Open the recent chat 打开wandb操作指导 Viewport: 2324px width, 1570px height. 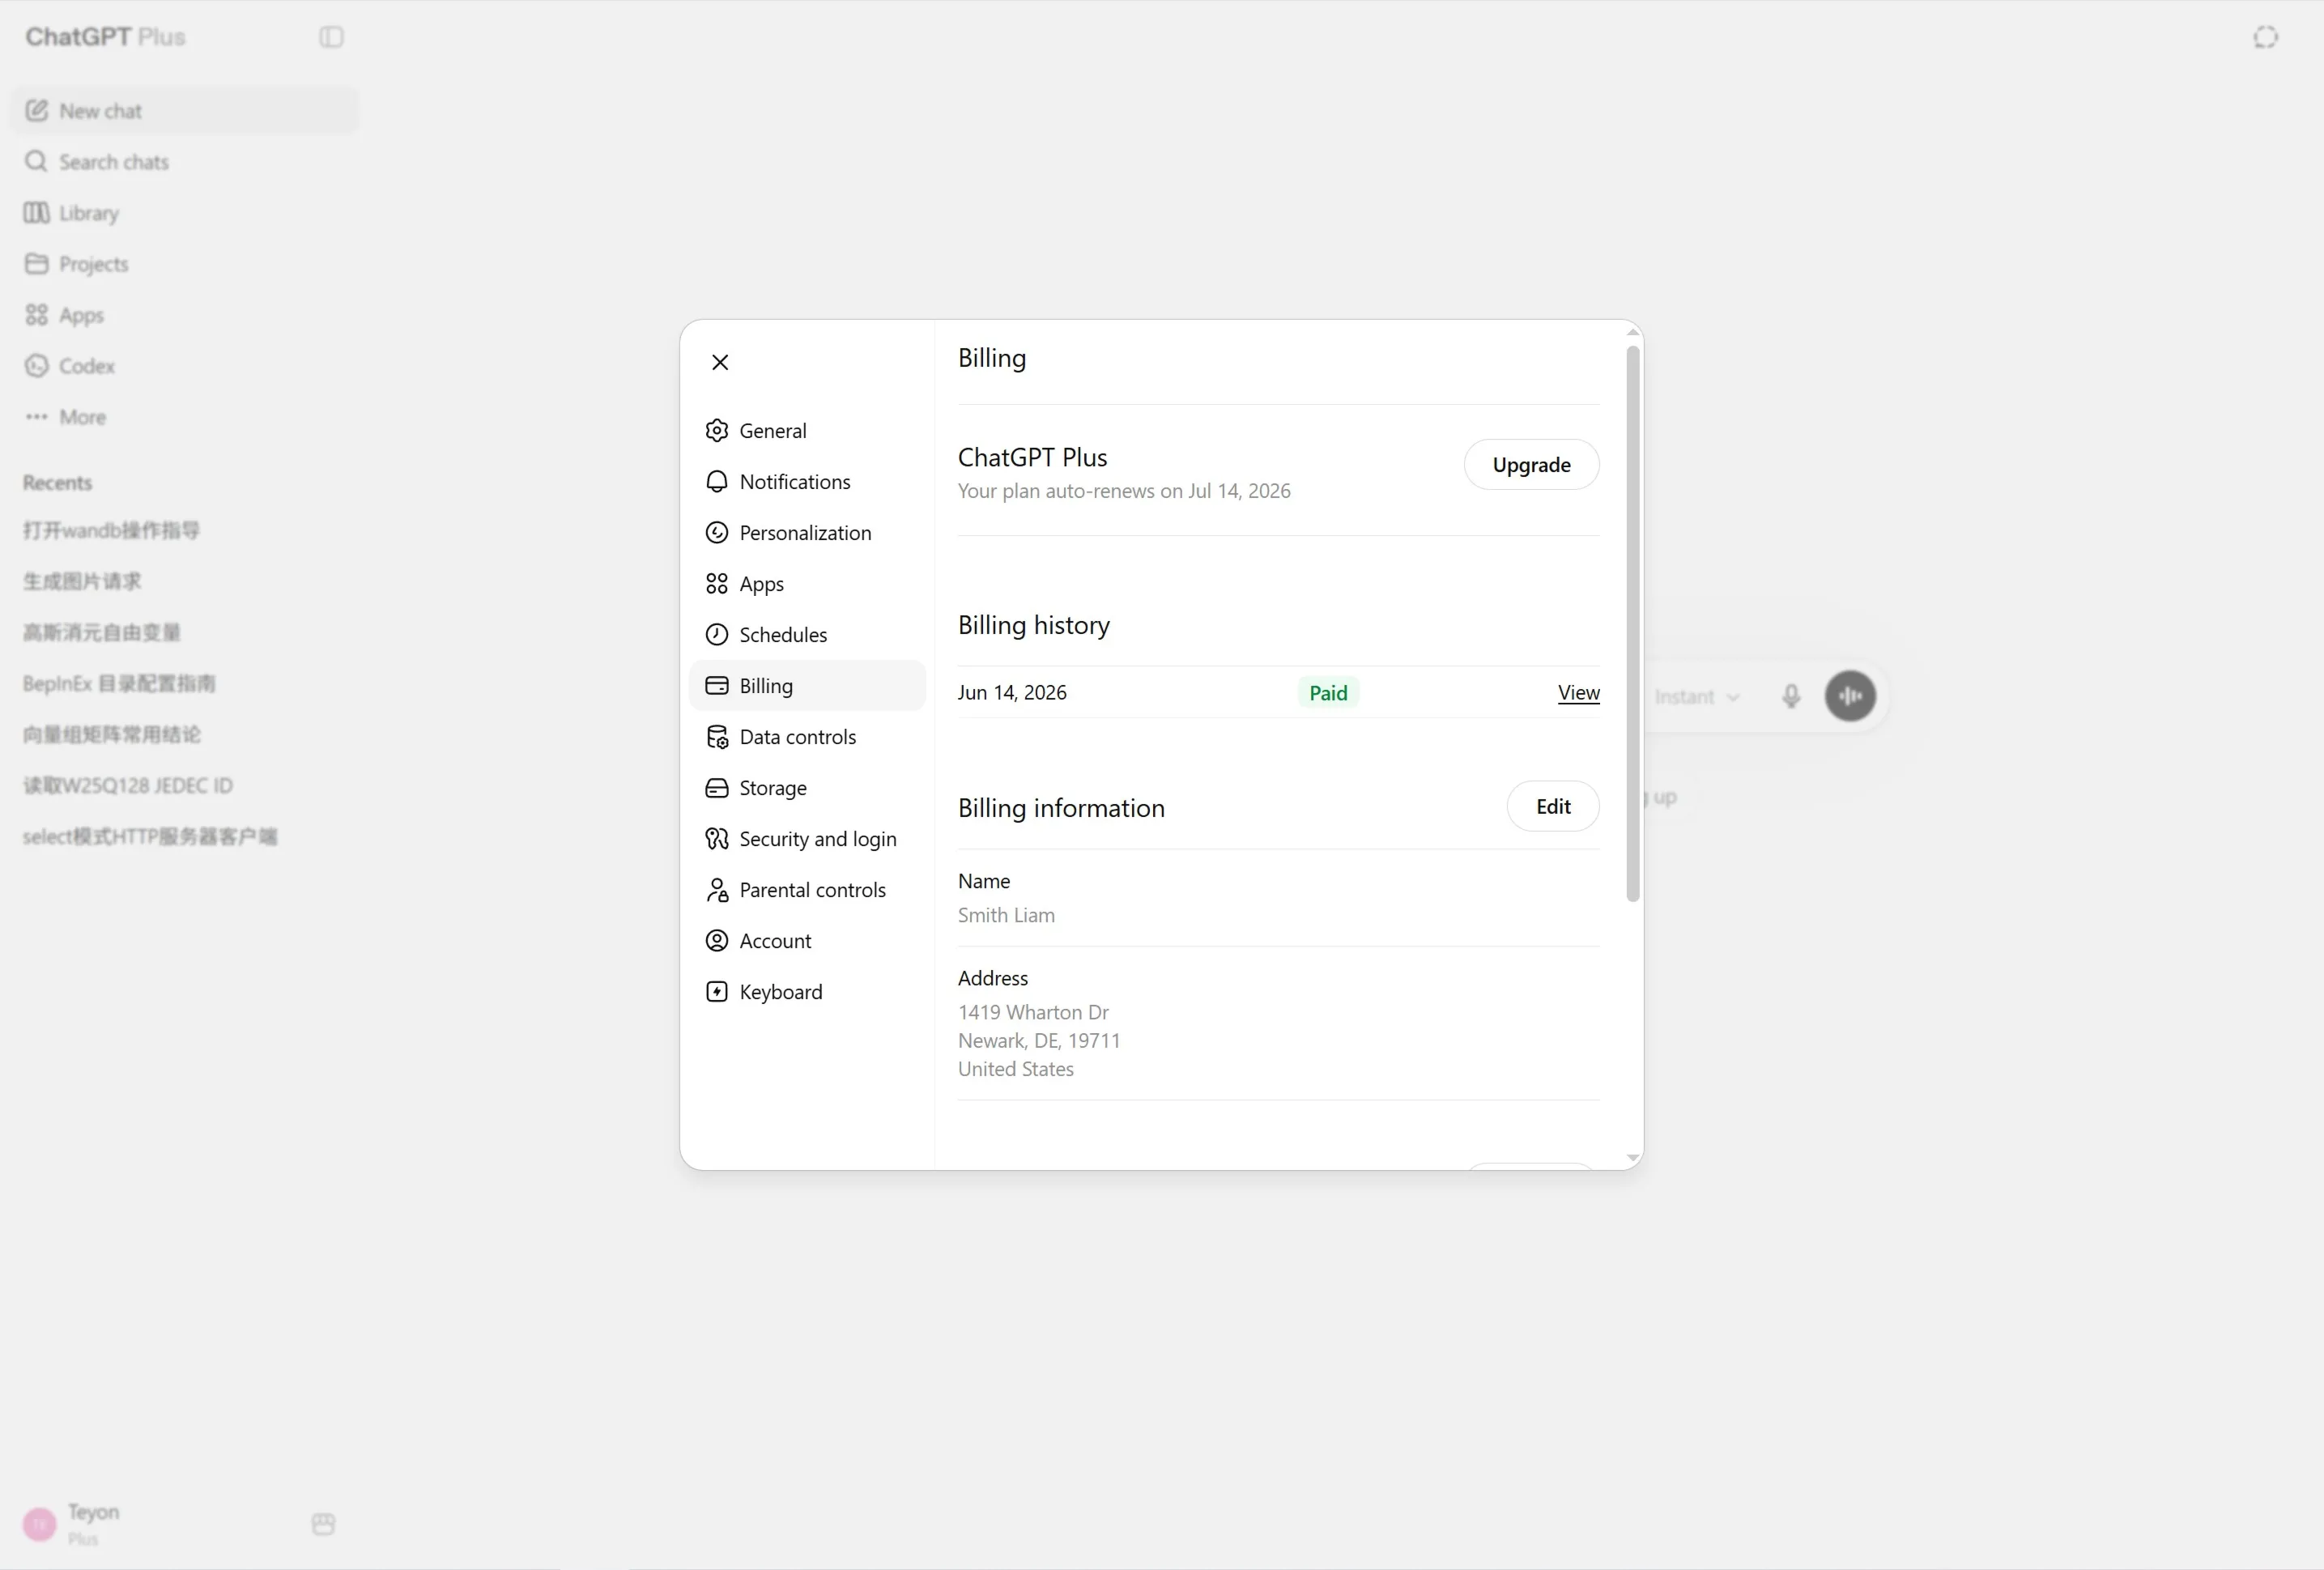click(184, 531)
